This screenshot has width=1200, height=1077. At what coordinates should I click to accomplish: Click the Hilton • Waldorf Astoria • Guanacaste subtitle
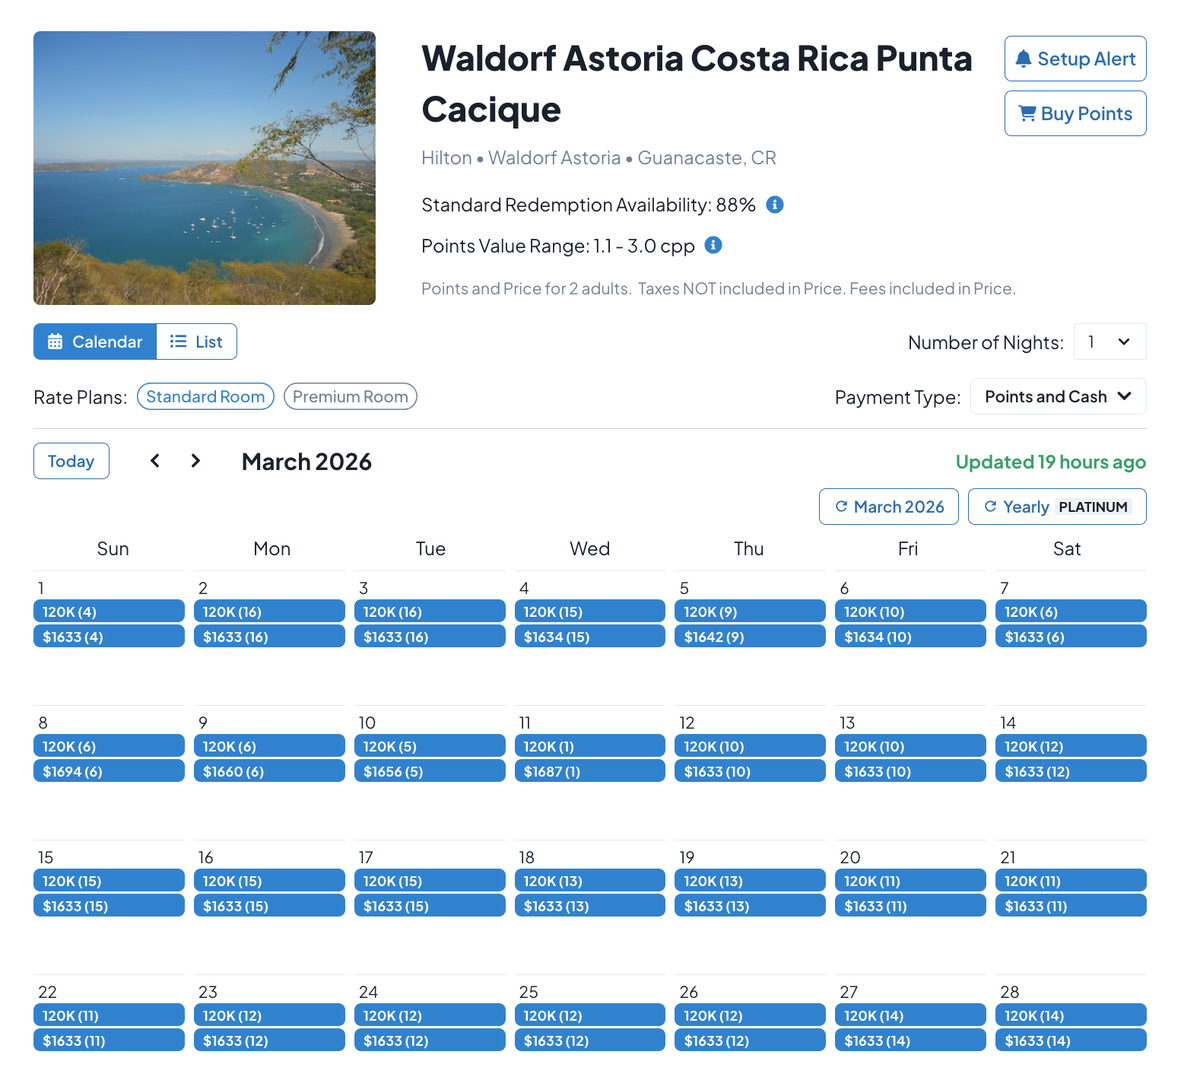[599, 158]
